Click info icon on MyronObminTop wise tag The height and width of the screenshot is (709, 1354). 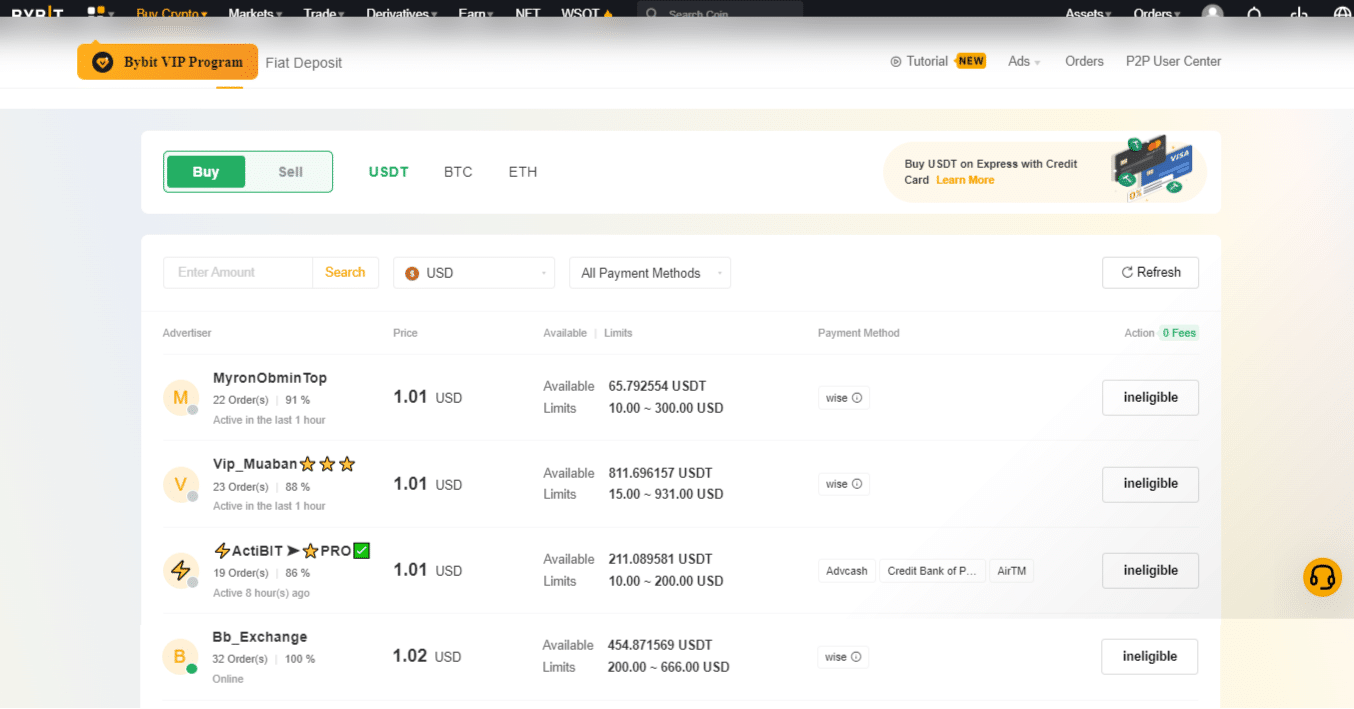pos(857,398)
